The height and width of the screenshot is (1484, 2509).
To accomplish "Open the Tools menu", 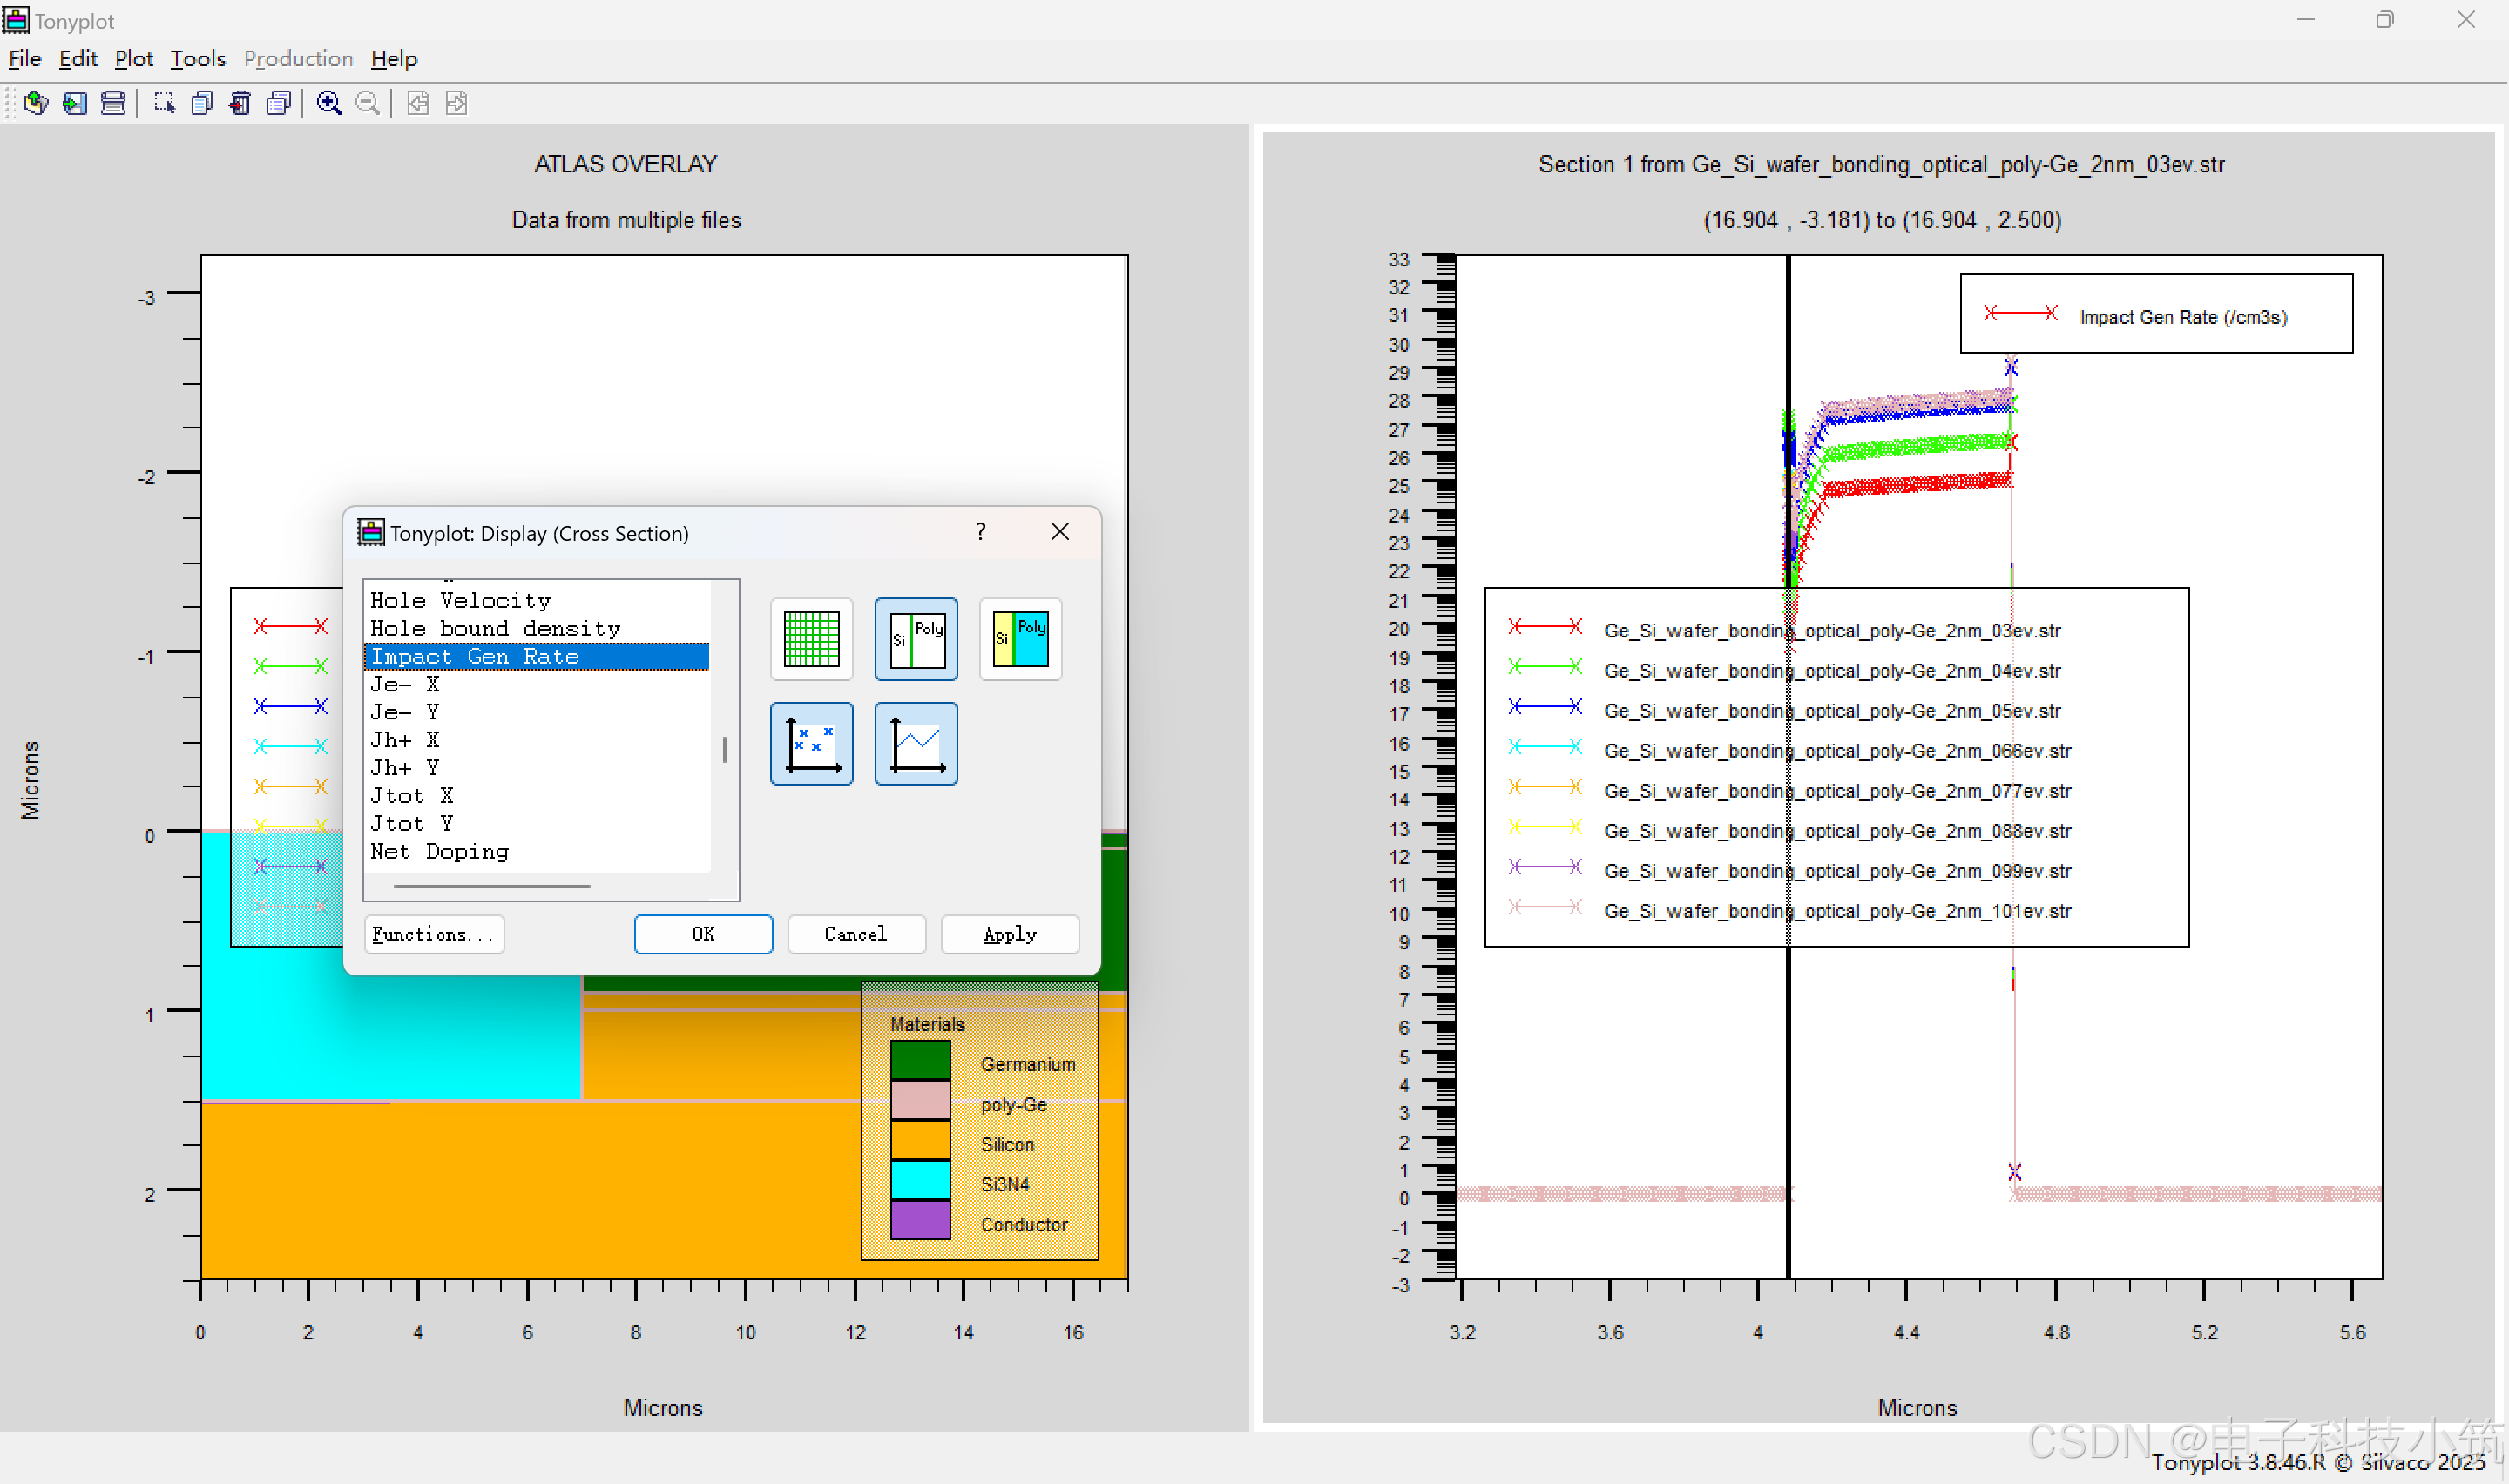I will 198,59.
